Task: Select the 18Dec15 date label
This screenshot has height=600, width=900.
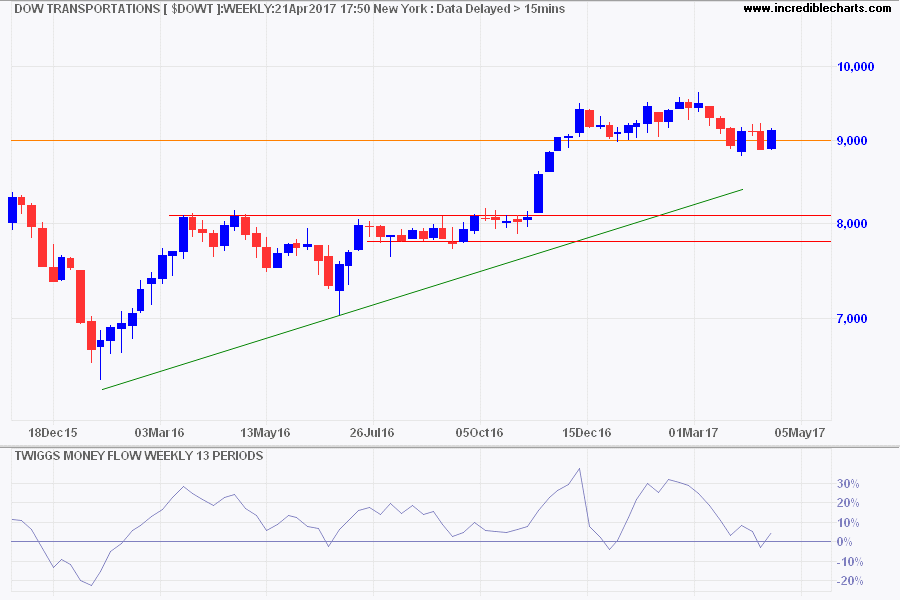Action: (x=53, y=432)
